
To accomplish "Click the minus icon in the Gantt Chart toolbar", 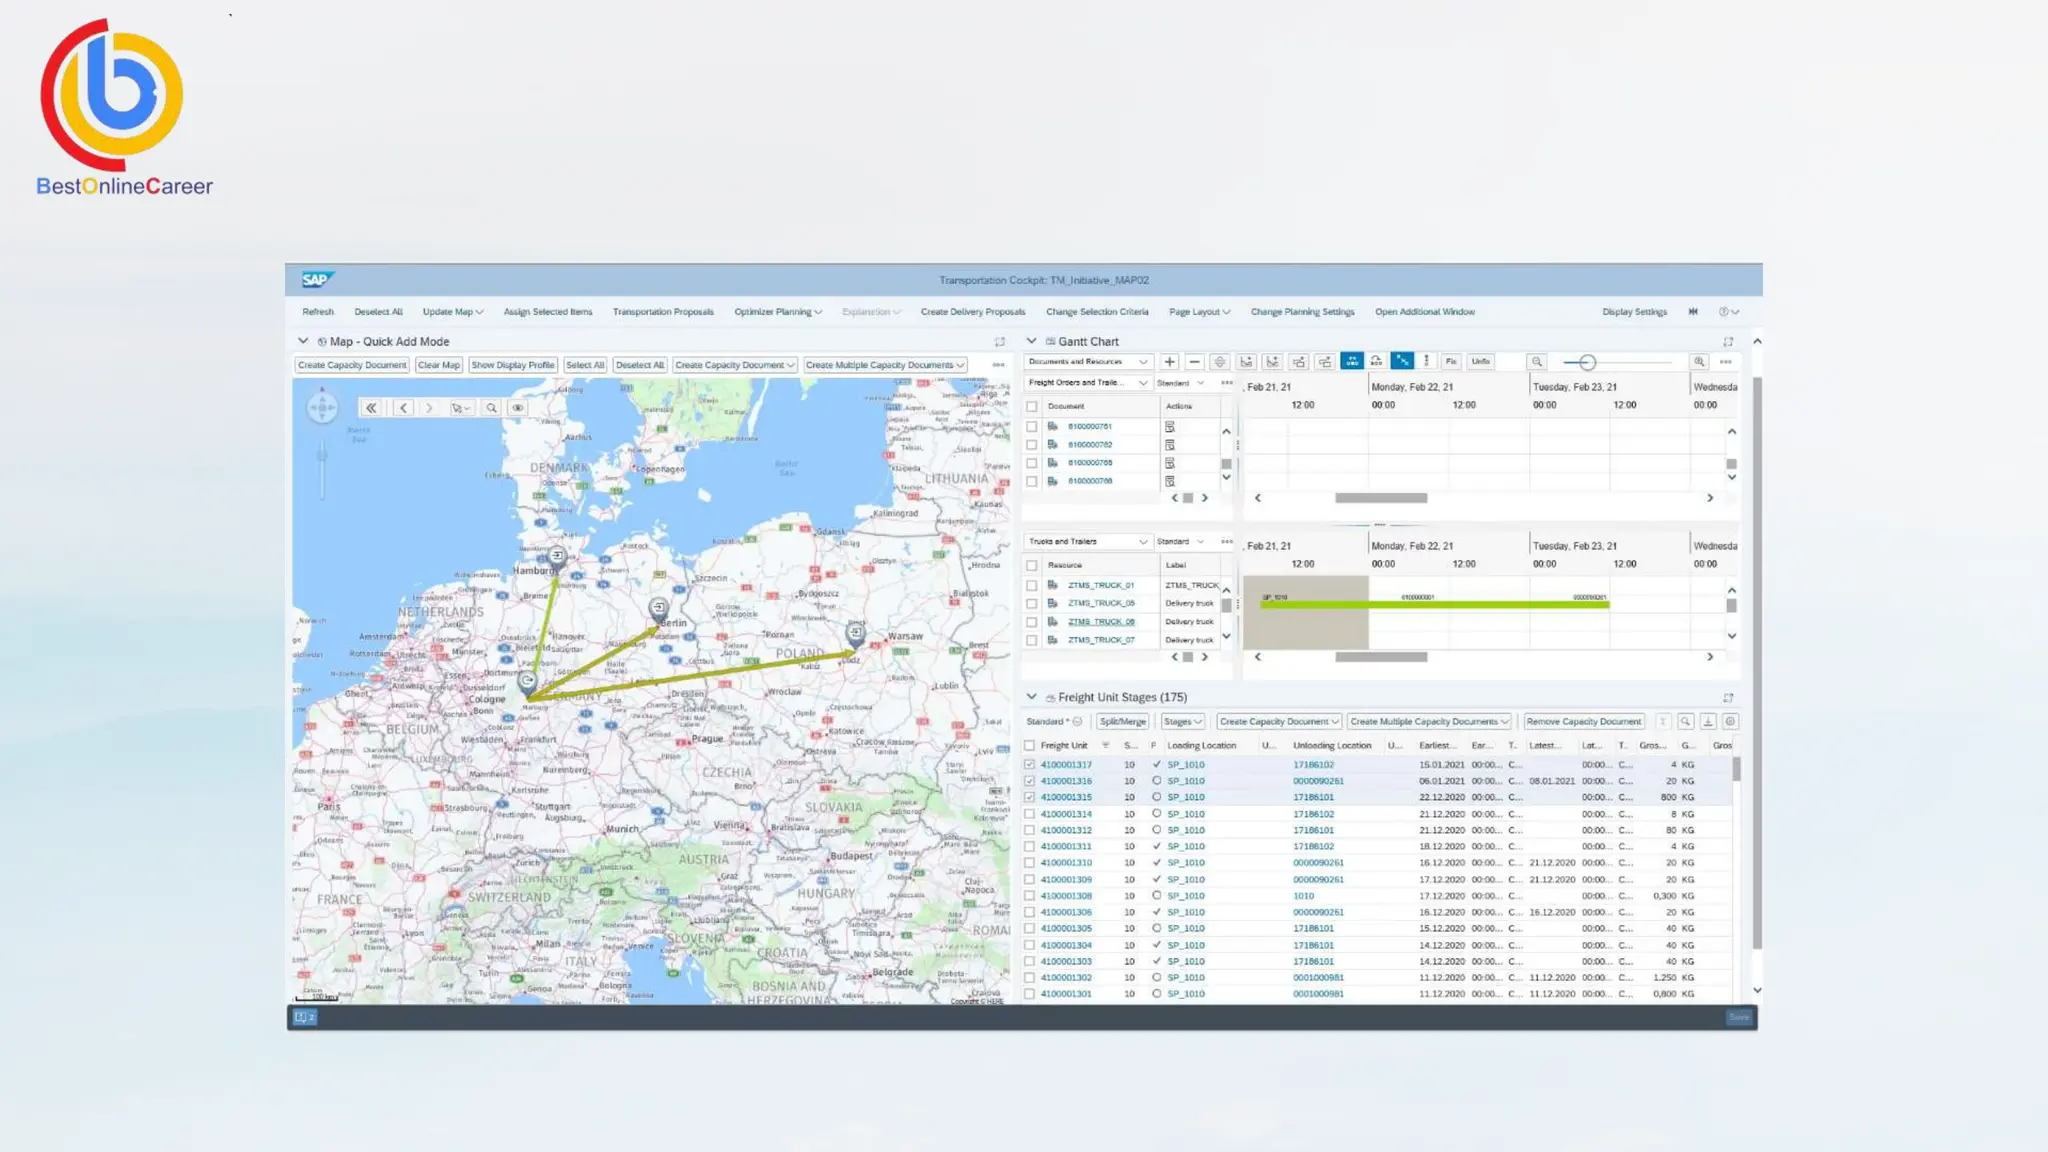I will click(x=1194, y=362).
